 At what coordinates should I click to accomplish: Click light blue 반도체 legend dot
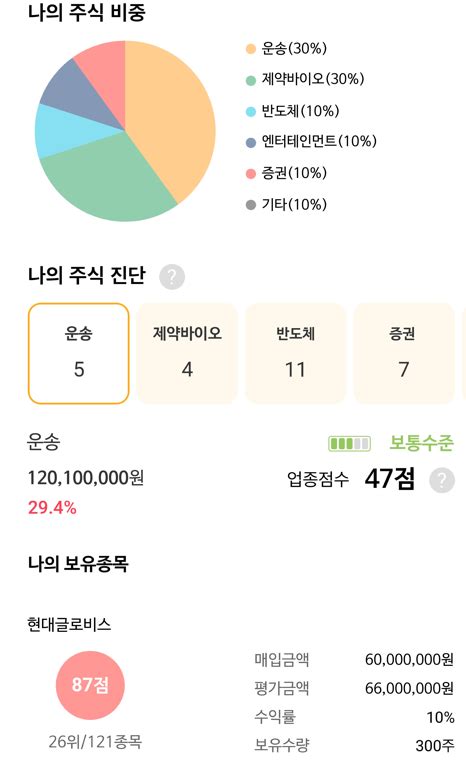251,111
